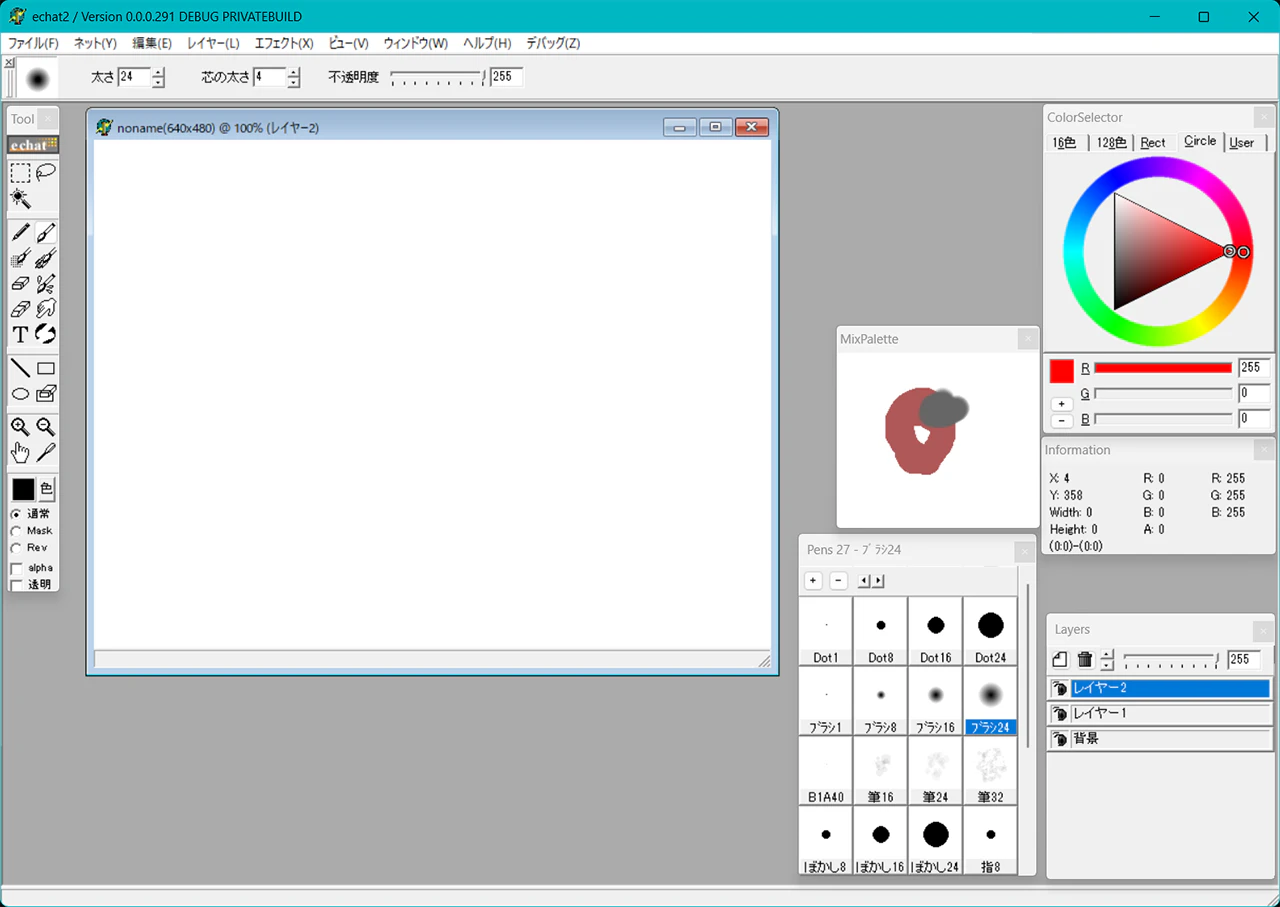Click the minus button in Pens panel

tap(838, 581)
